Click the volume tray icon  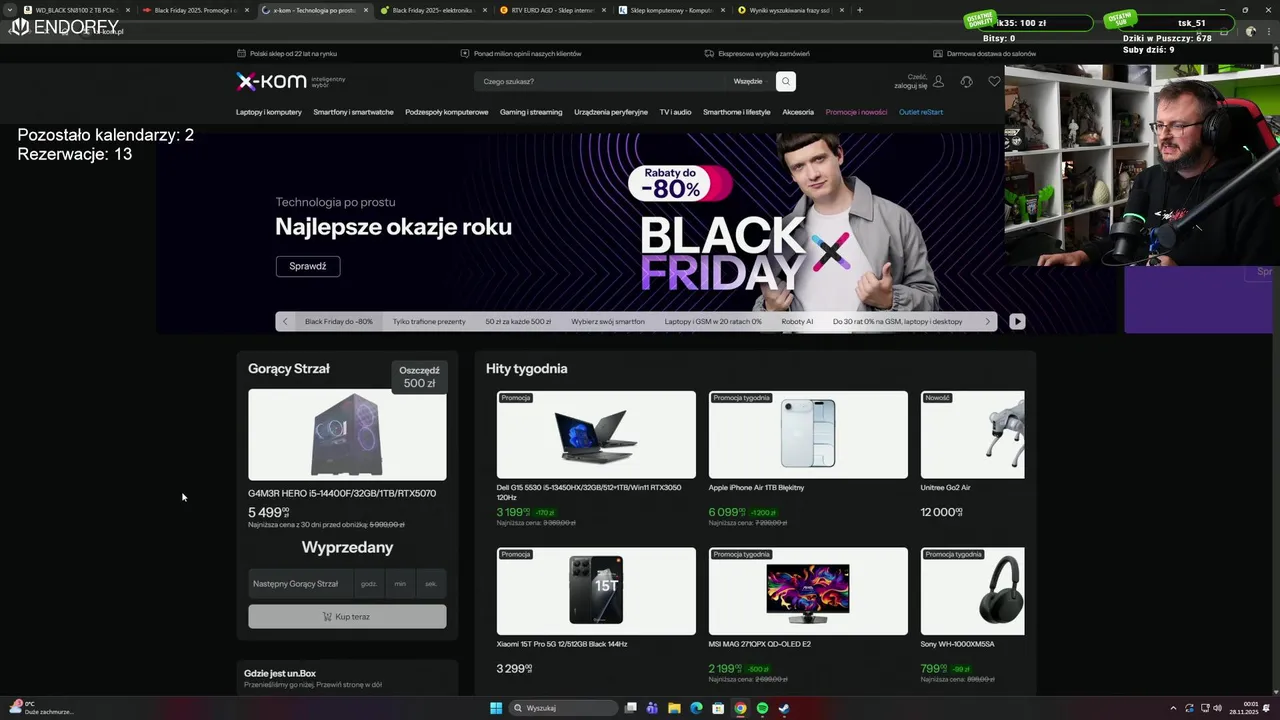[x=1217, y=708]
